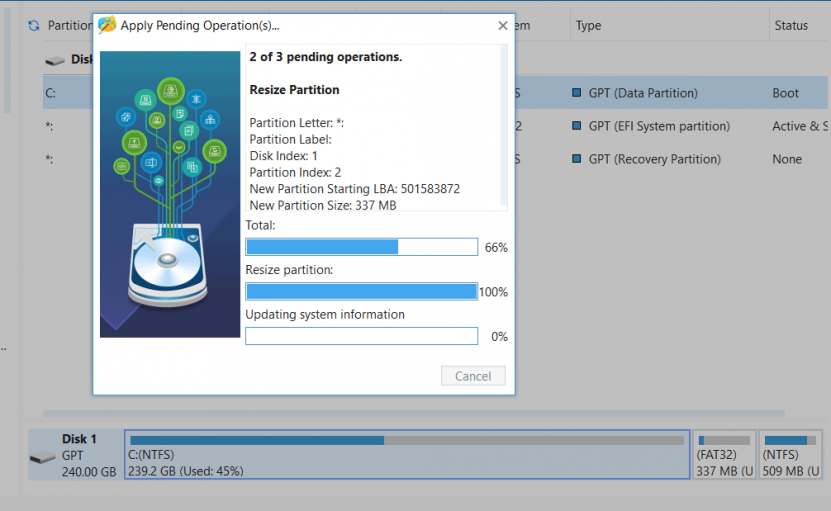Click the EFI System partition type icon

[x=577, y=126]
